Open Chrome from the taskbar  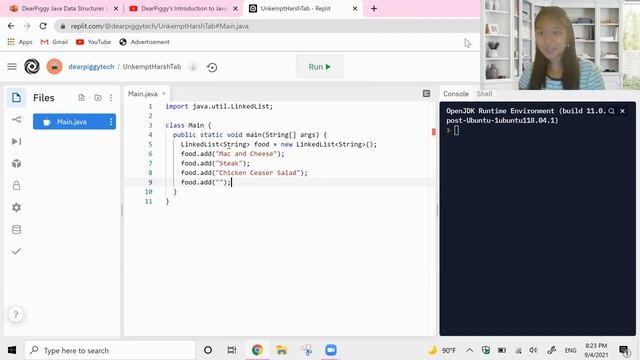[257, 350]
